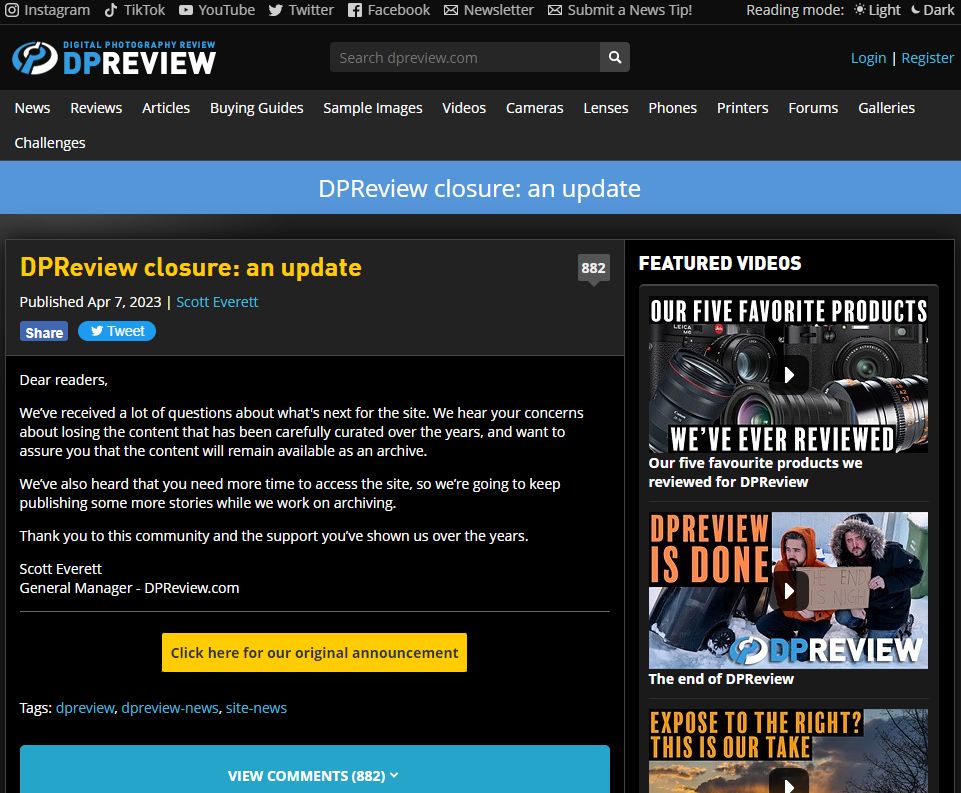Click the yellow article headline
This screenshot has height=793, width=961.
(191, 267)
